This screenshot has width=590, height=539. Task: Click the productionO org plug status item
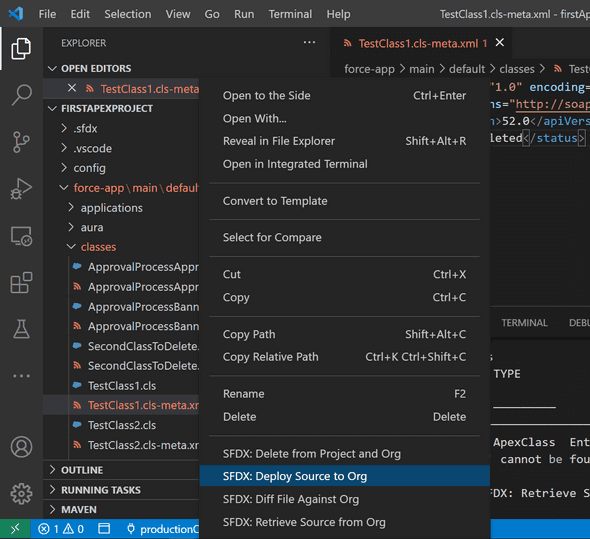pyautogui.click(x=162, y=529)
